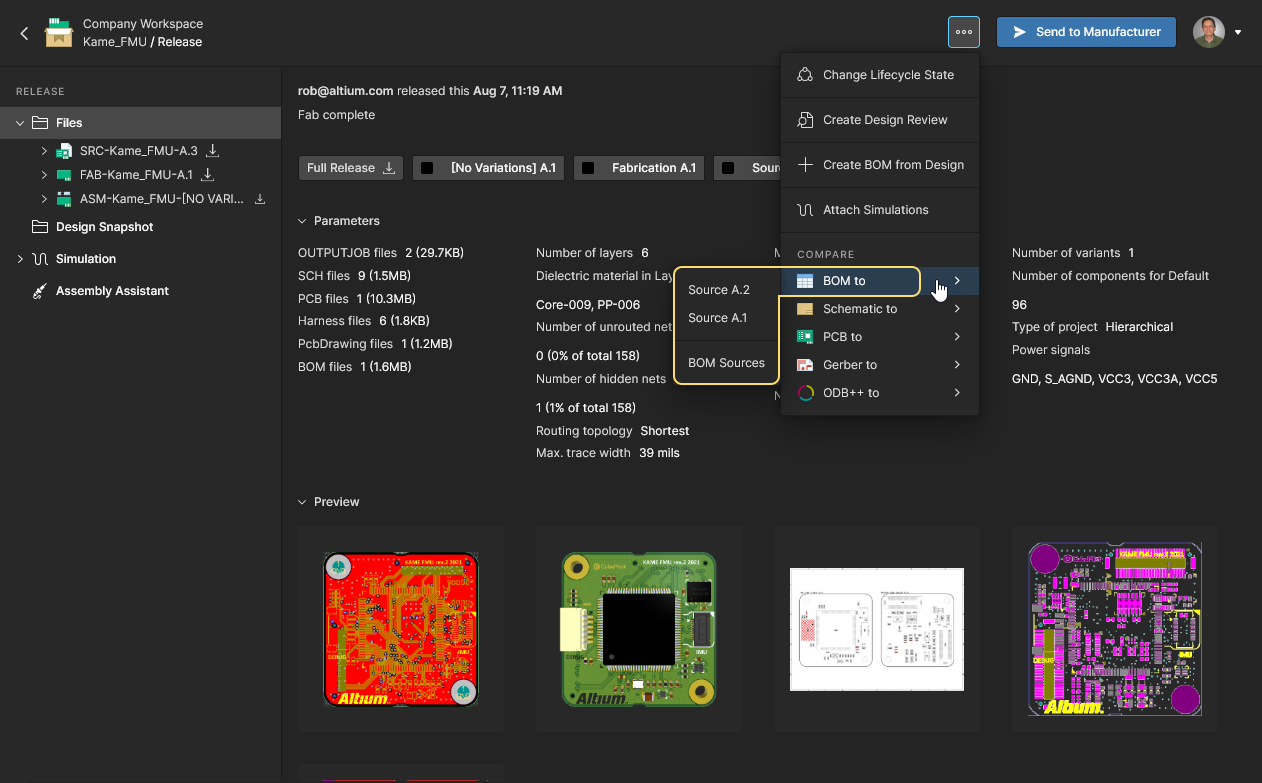Viewport: 1262px width, 783px height.
Task: Click the BOM table icon in menu
Action: (805, 281)
